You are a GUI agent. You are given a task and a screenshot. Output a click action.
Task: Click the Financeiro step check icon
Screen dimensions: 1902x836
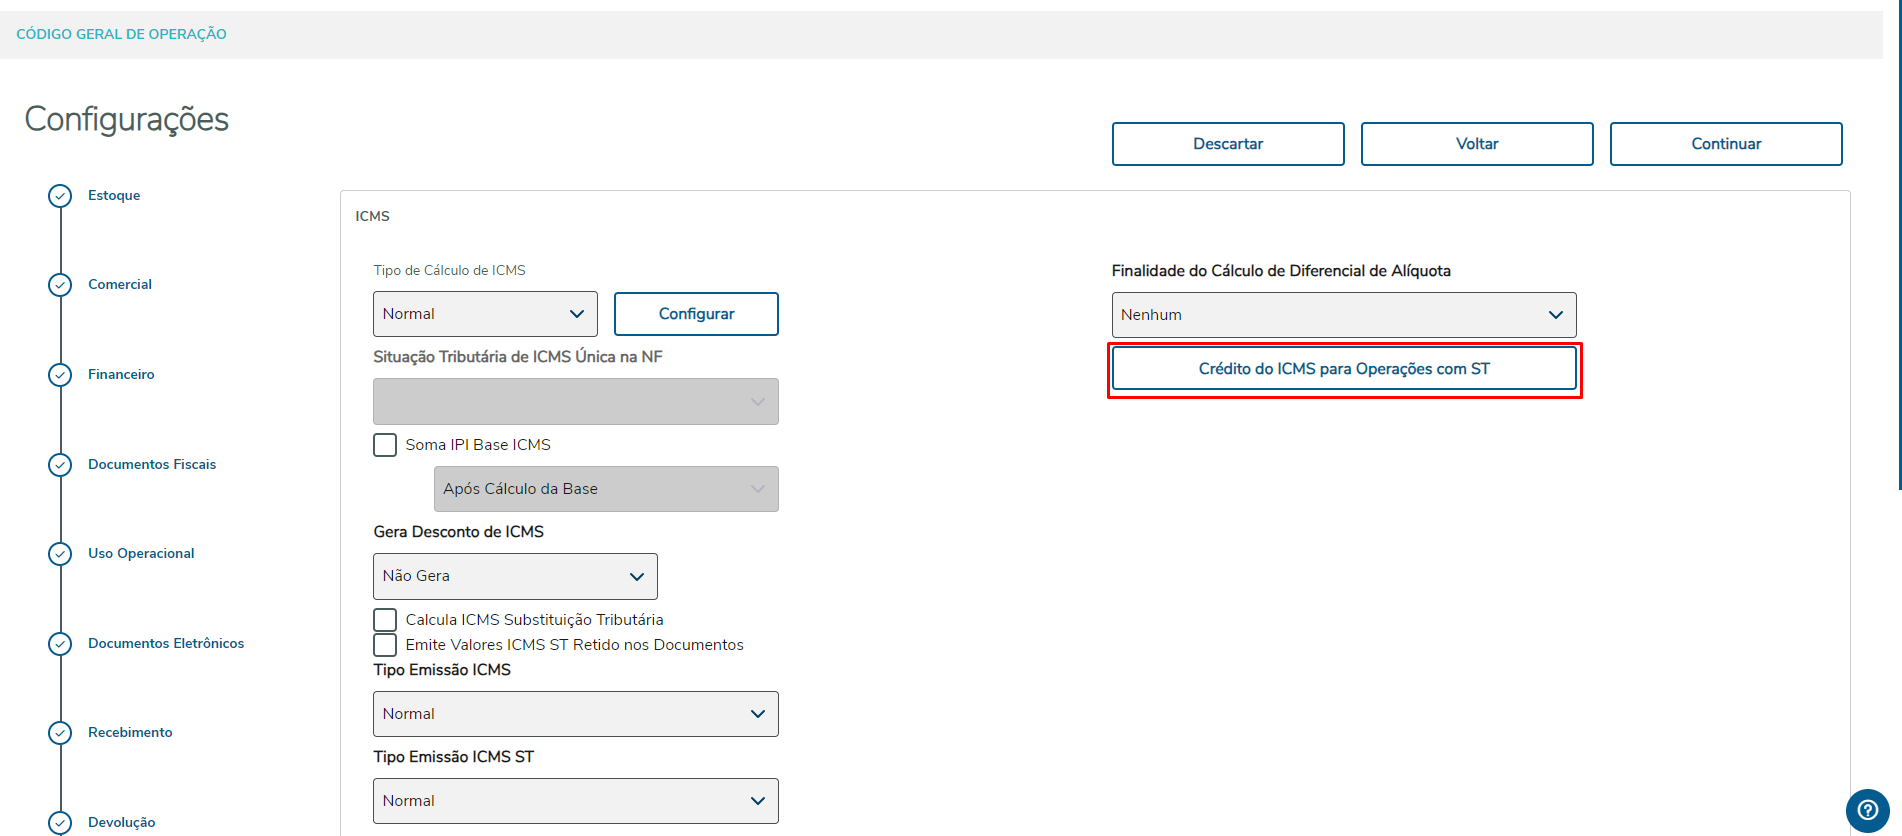[x=60, y=374]
